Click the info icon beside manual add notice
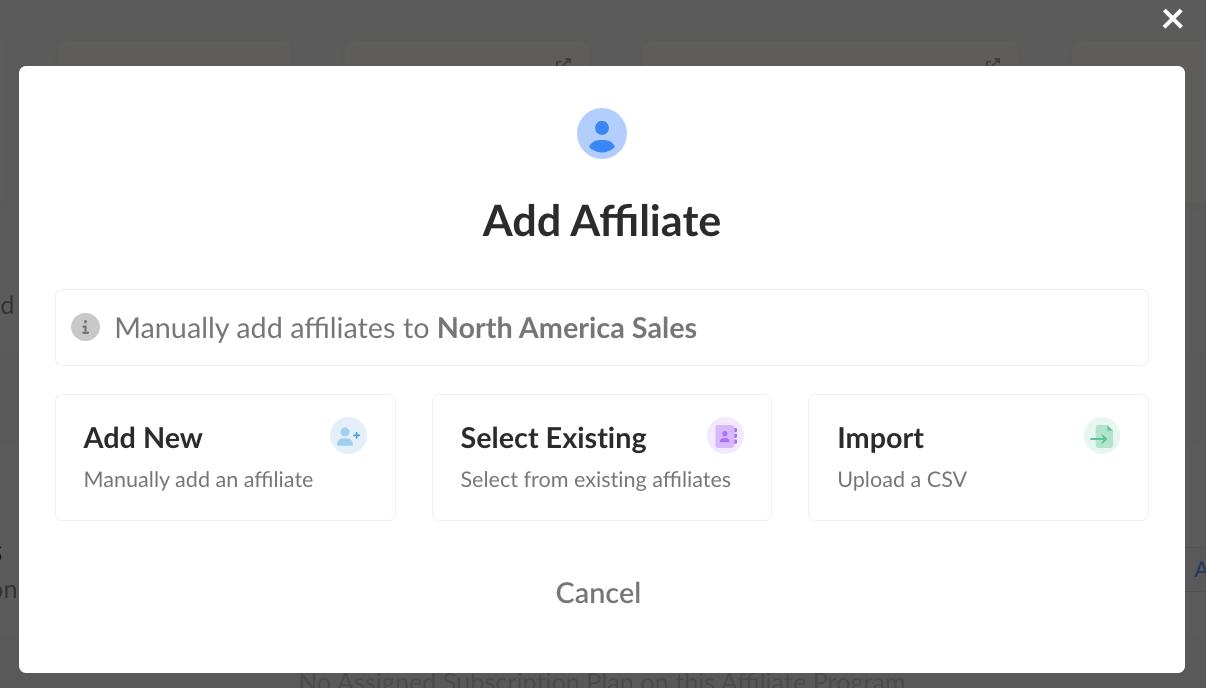This screenshot has width=1206, height=688. (86, 327)
